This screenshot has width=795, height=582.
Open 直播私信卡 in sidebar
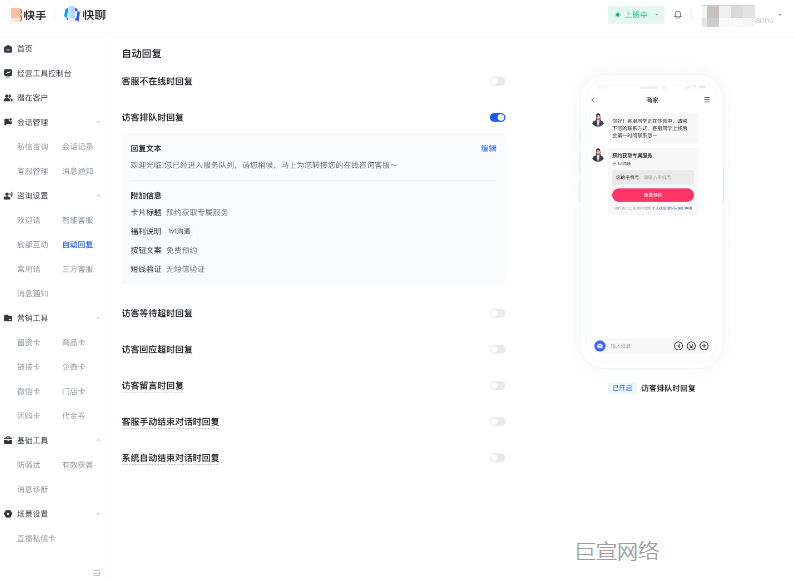(x=37, y=538)
